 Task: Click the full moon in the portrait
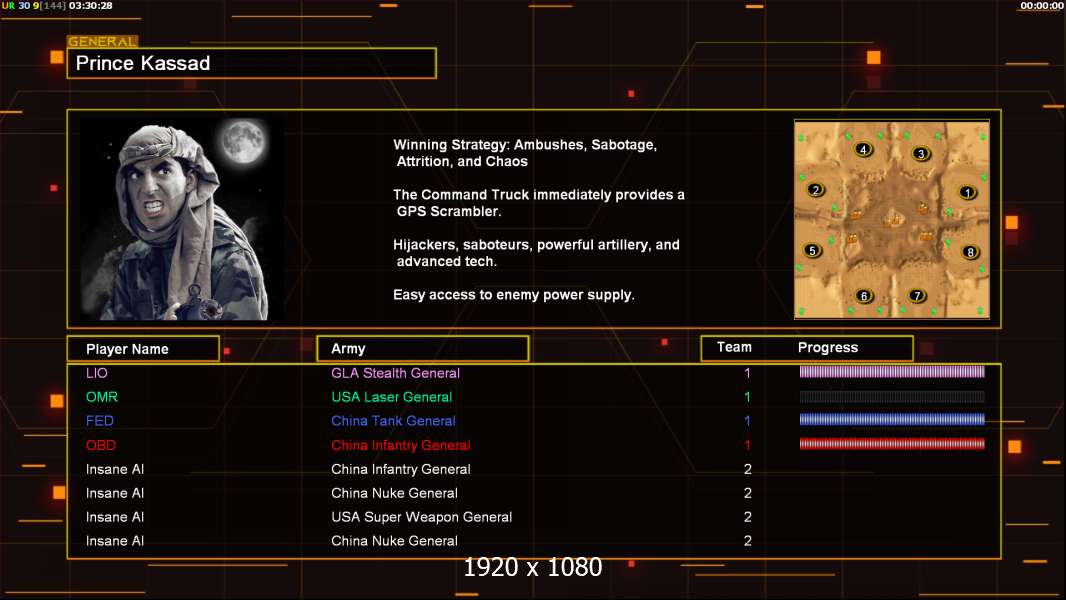coord(243,141)
